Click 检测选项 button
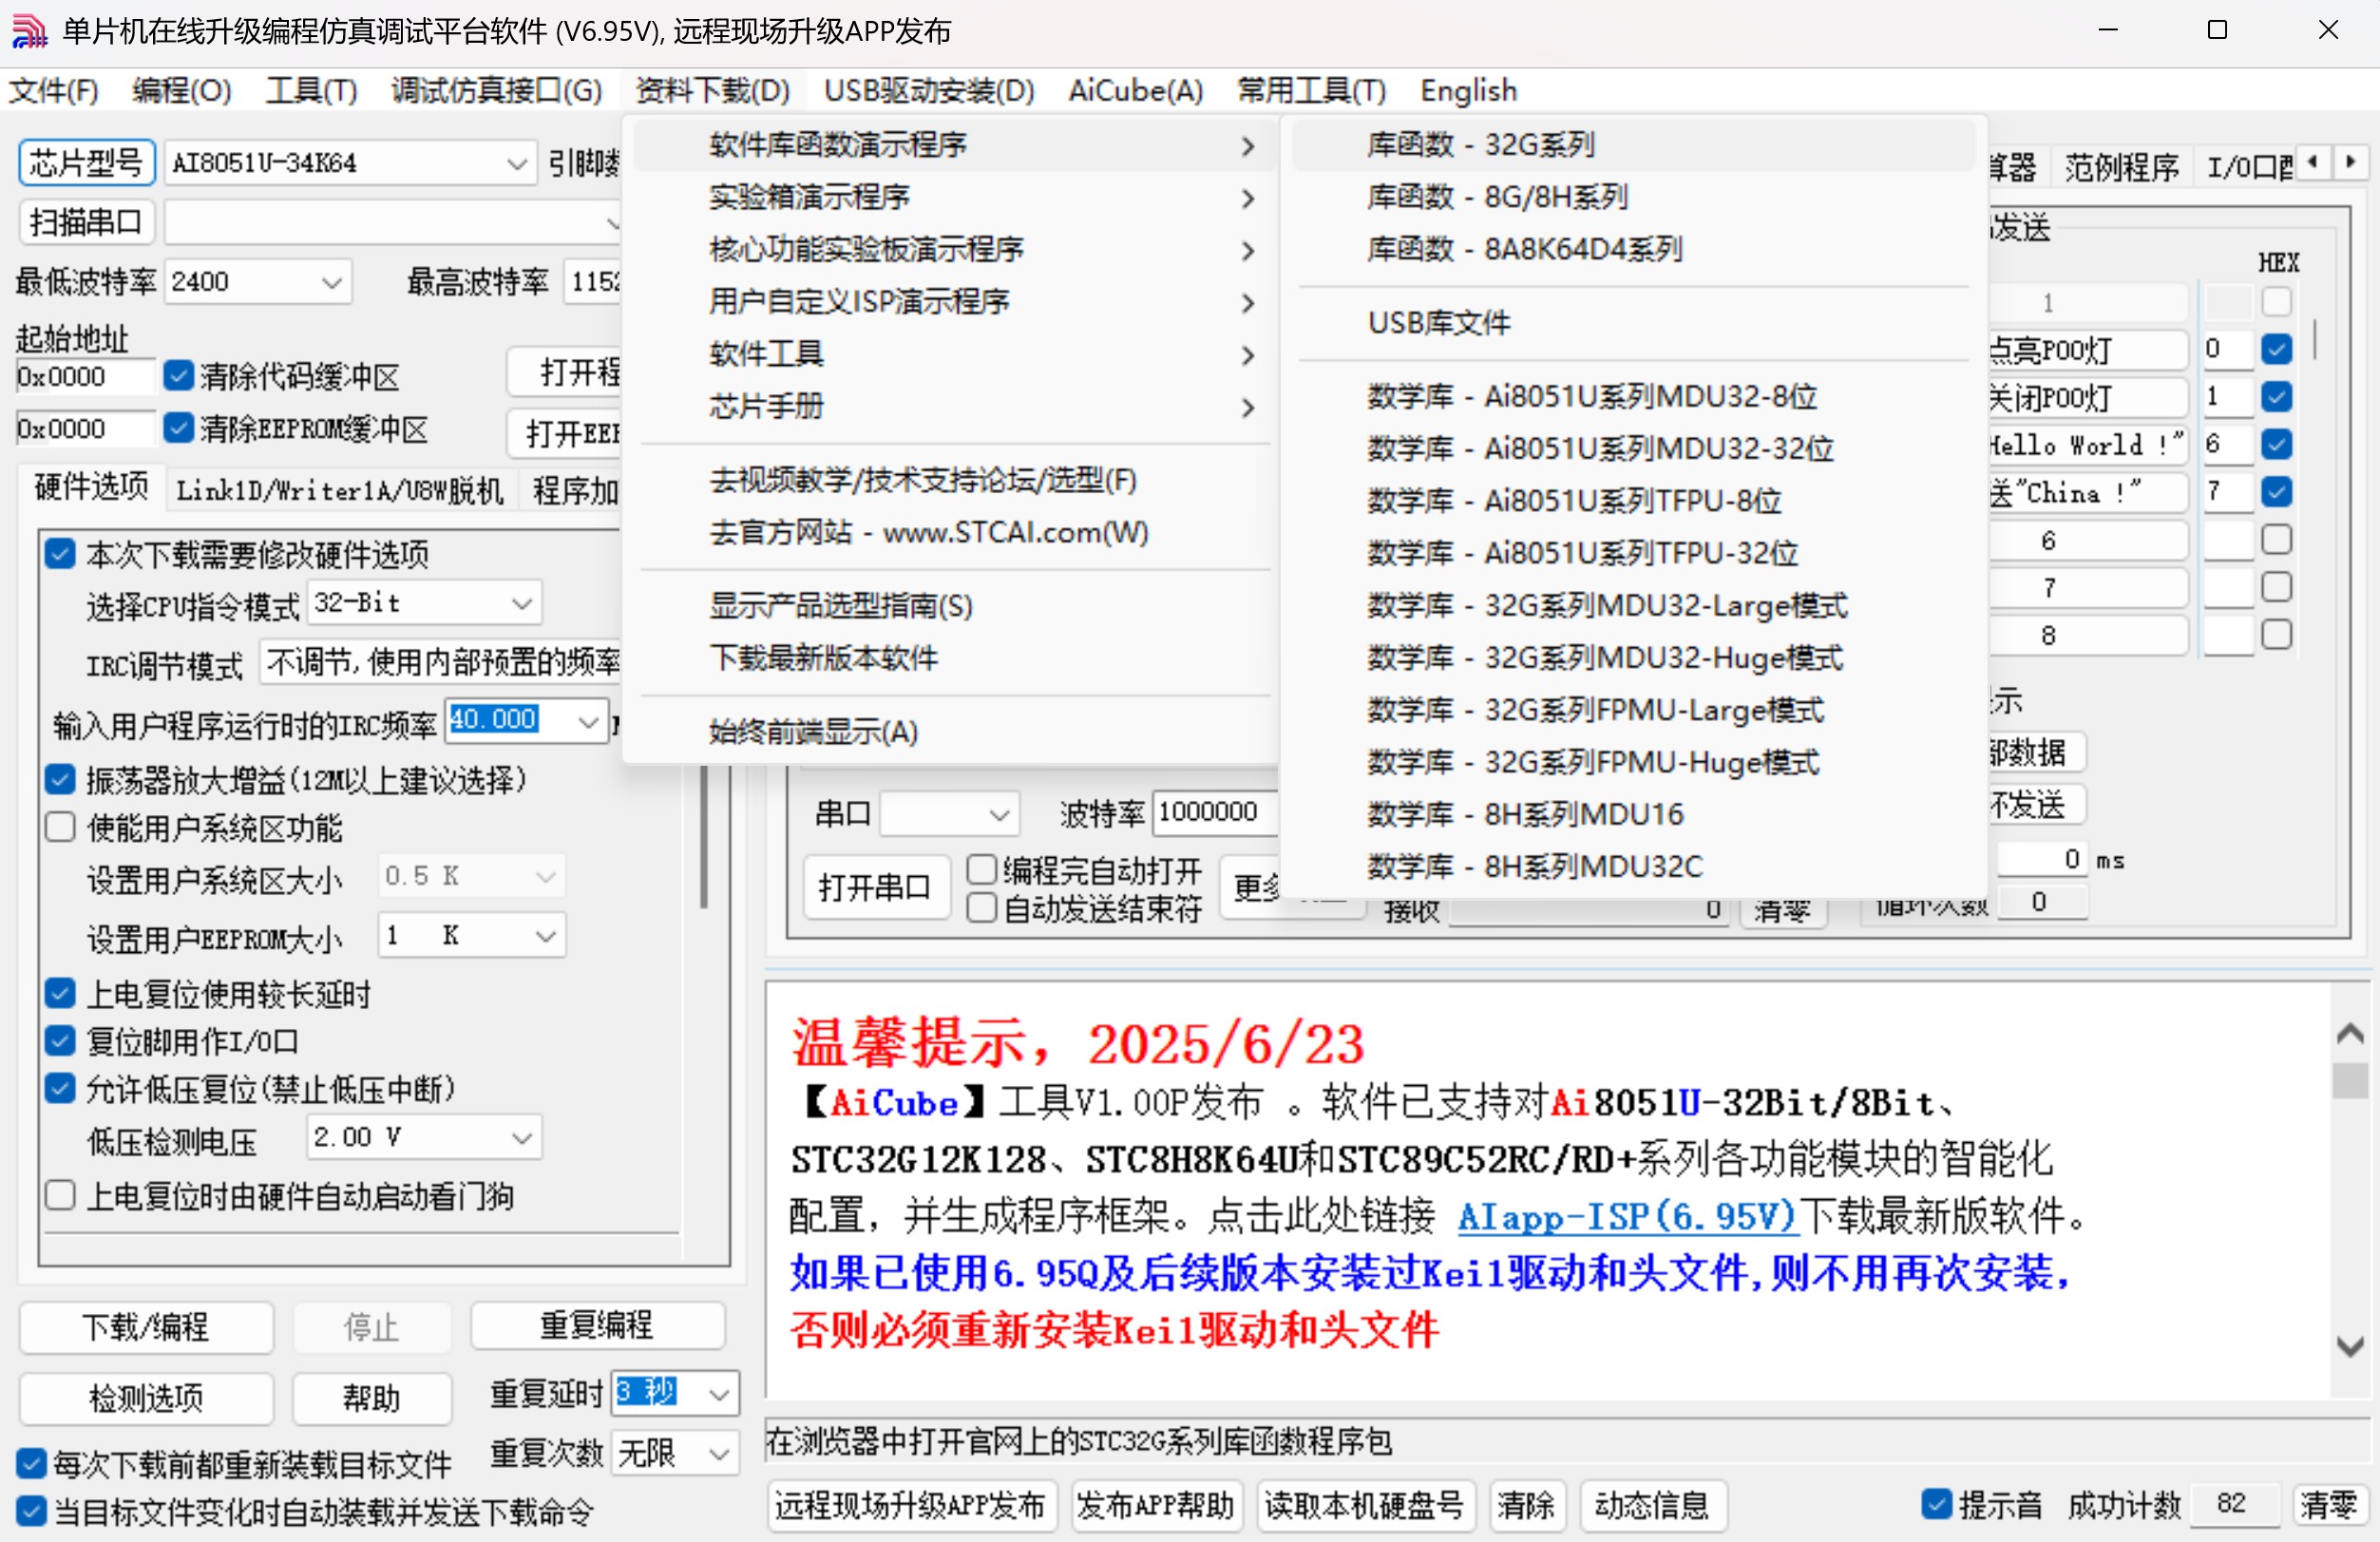This screenshot has height=1542, width=2380. tap(146, 1397)
